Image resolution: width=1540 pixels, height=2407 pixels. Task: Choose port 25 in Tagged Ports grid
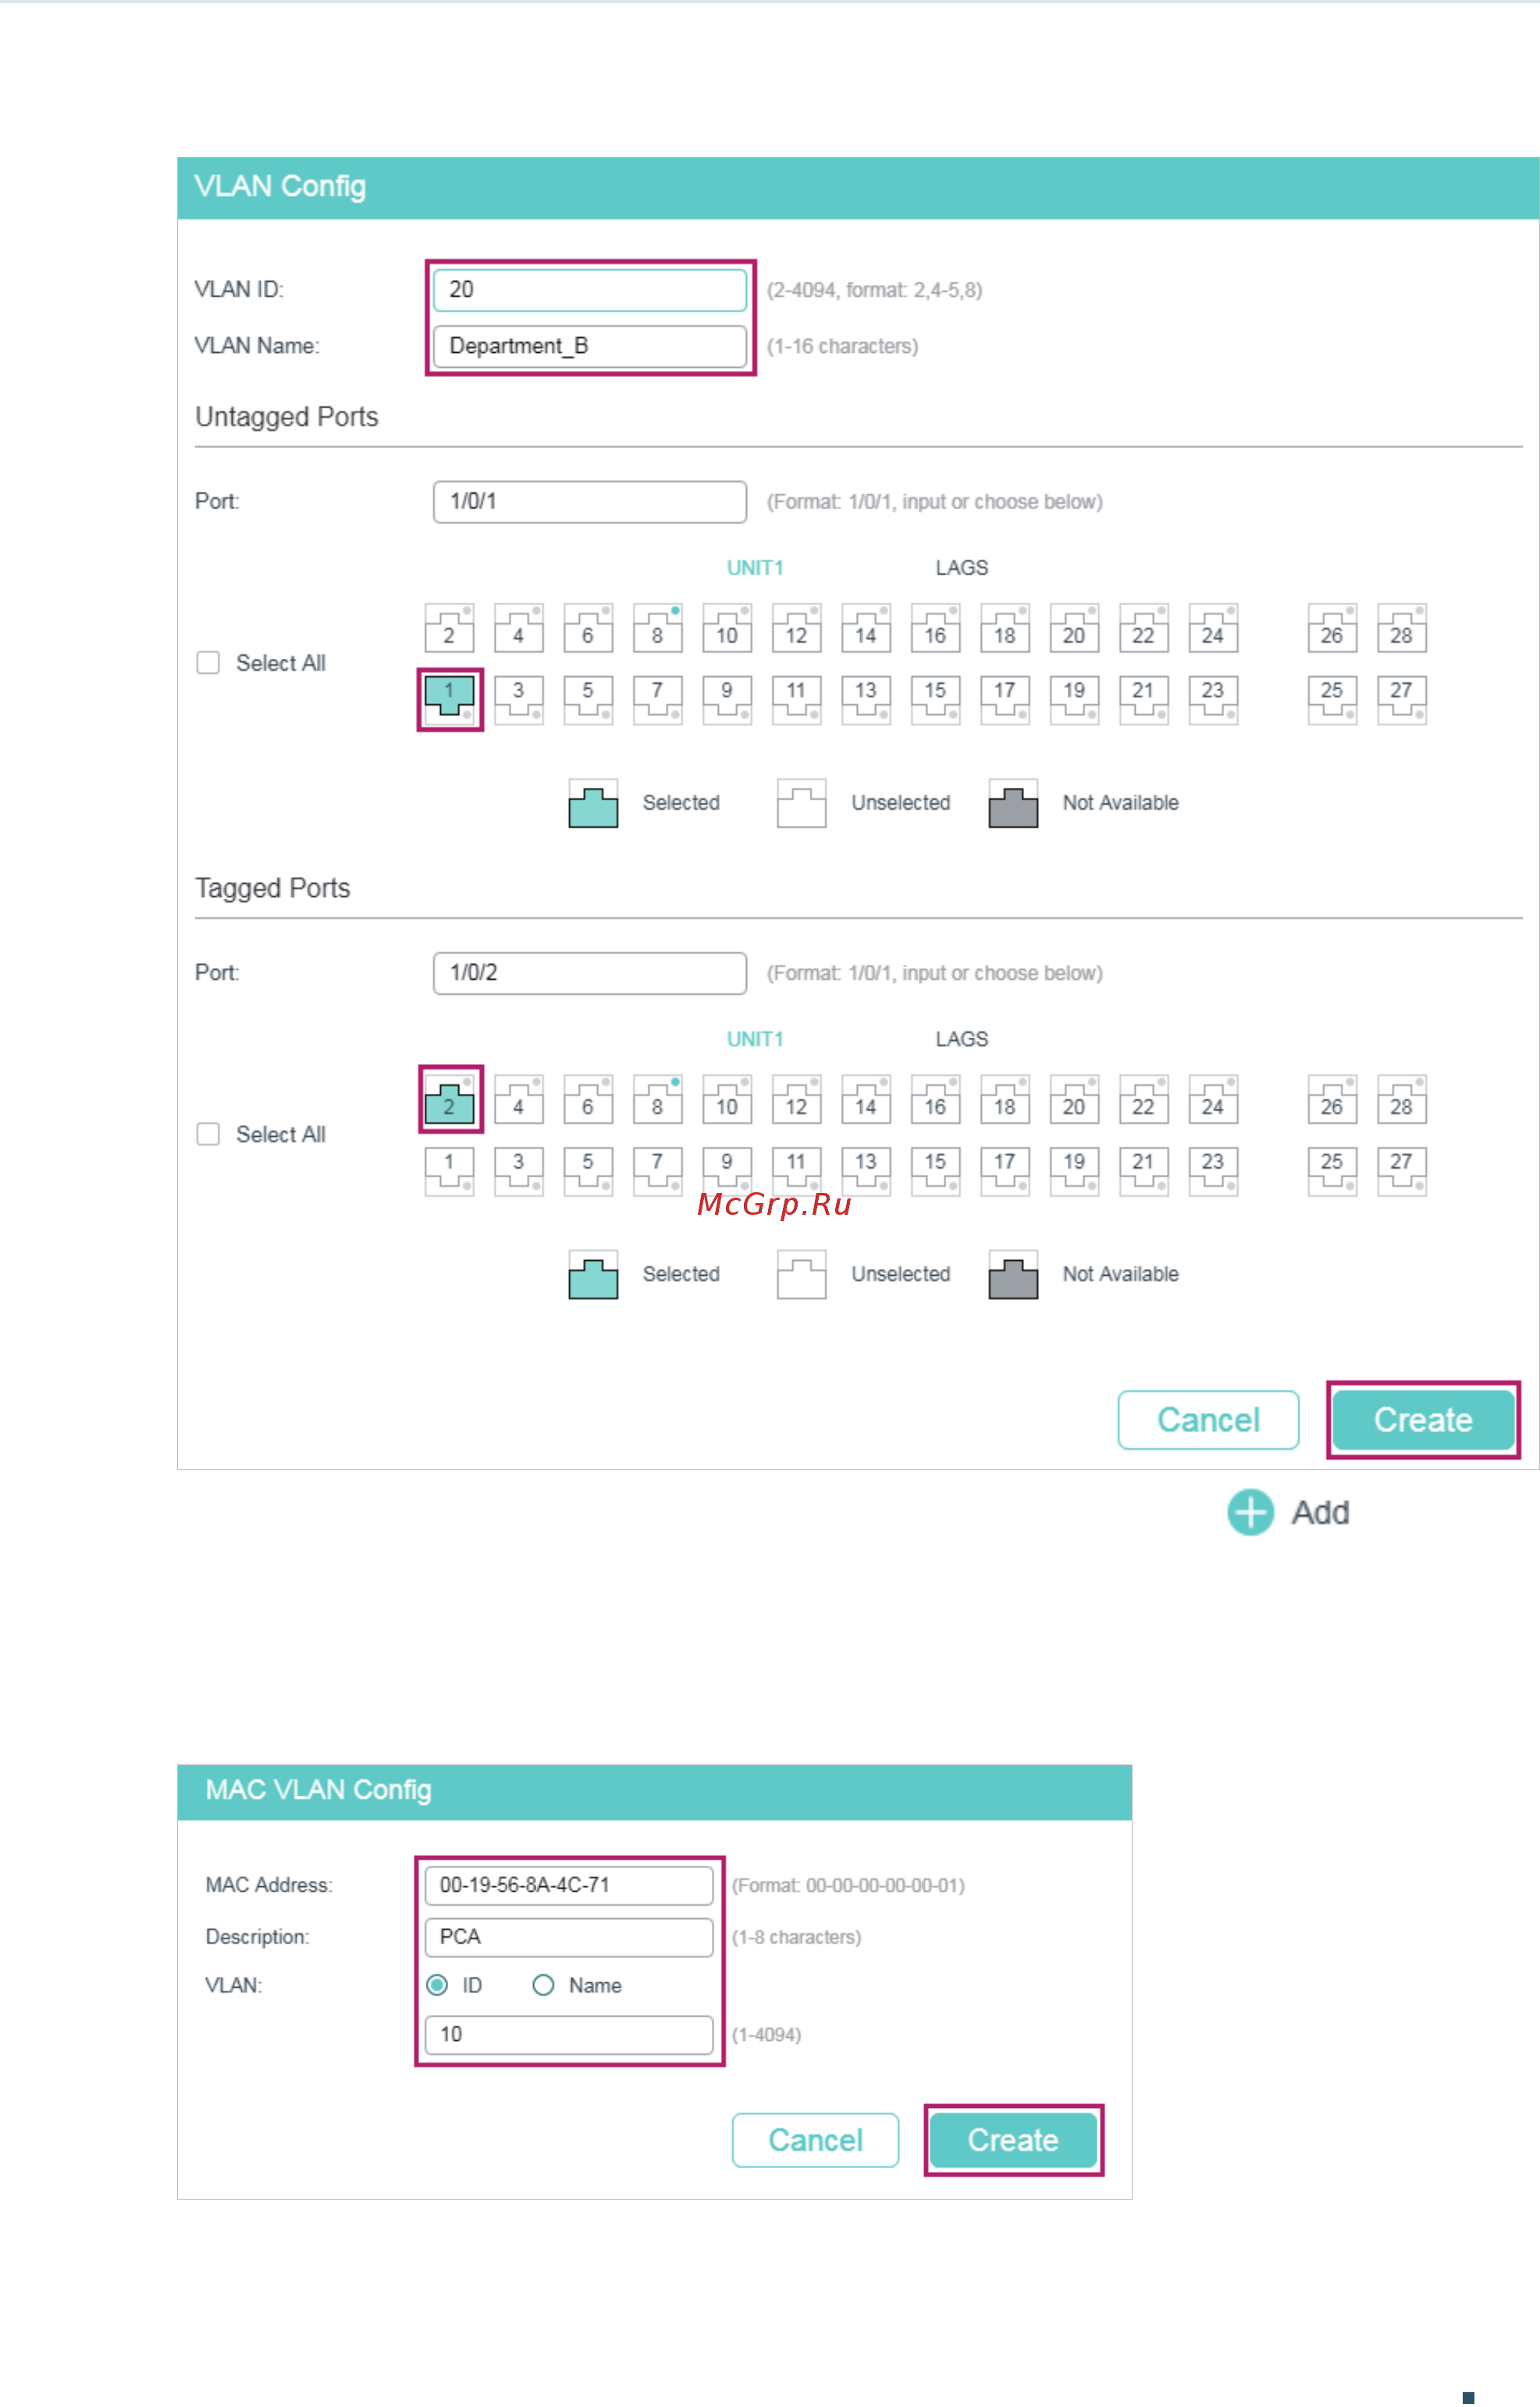point(1331,1171)
